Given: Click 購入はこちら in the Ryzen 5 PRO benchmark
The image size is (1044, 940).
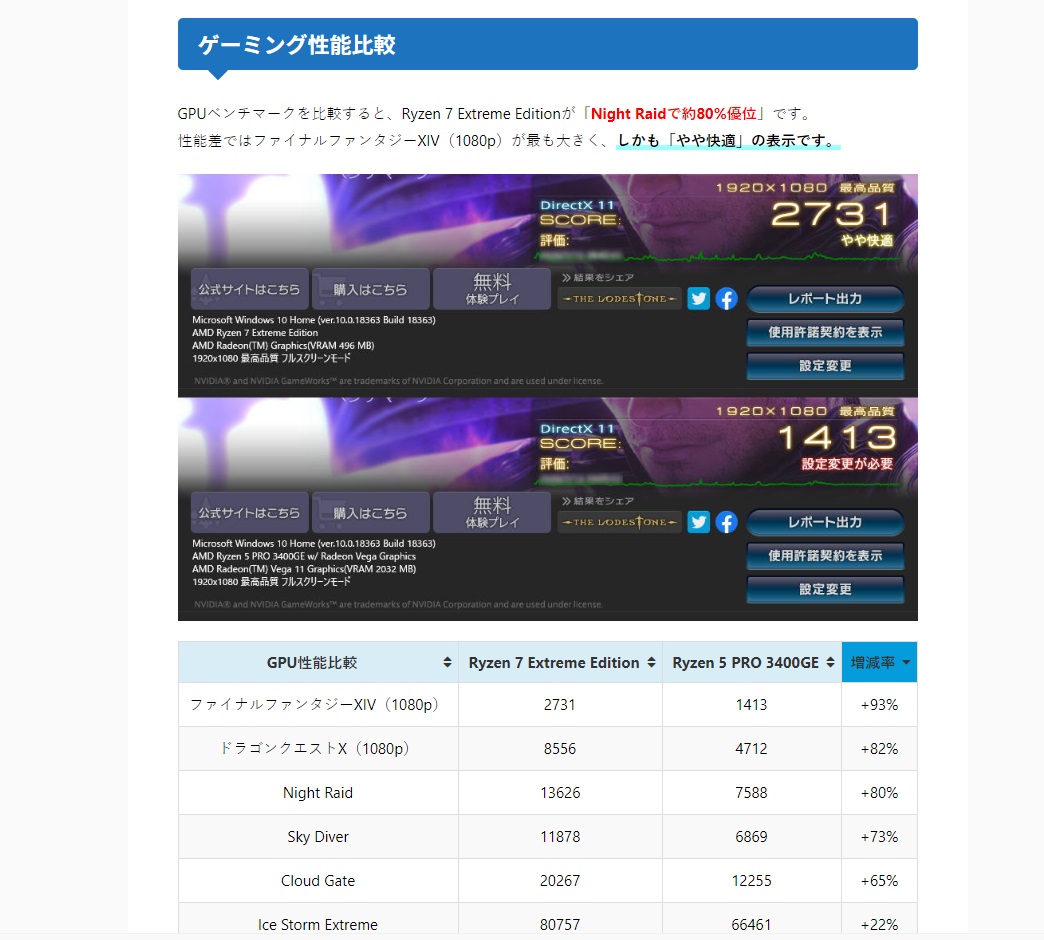Looking at the screenshot, I should 370,513.
